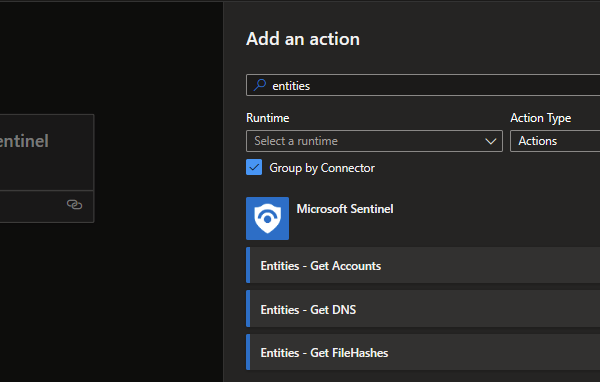Select Entities - Get Accounts action

pos(423,265)
